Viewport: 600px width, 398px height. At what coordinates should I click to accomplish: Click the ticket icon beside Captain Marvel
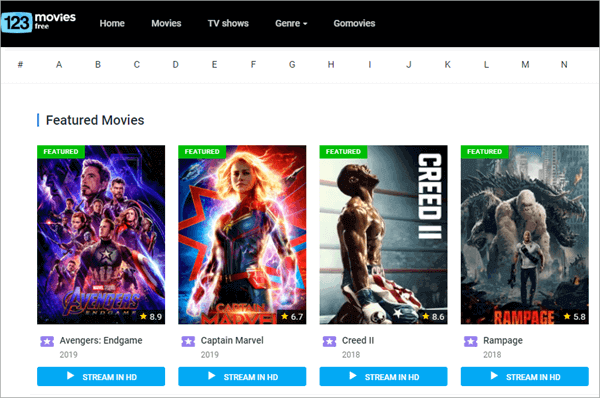click(188, 341)
